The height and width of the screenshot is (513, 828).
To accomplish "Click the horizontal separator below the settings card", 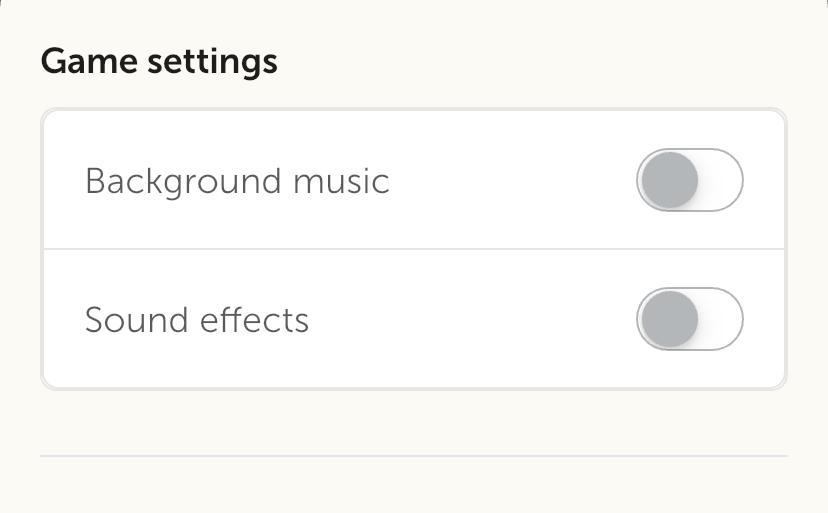I will tap(414, 456).
